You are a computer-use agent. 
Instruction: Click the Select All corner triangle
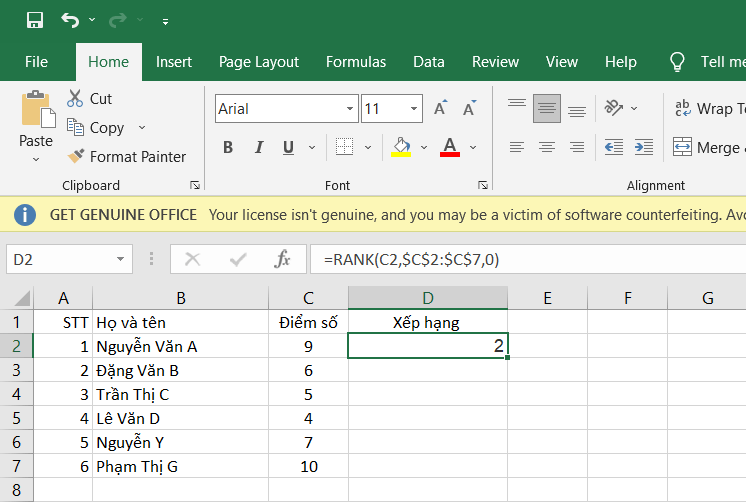tap(22, 298)
